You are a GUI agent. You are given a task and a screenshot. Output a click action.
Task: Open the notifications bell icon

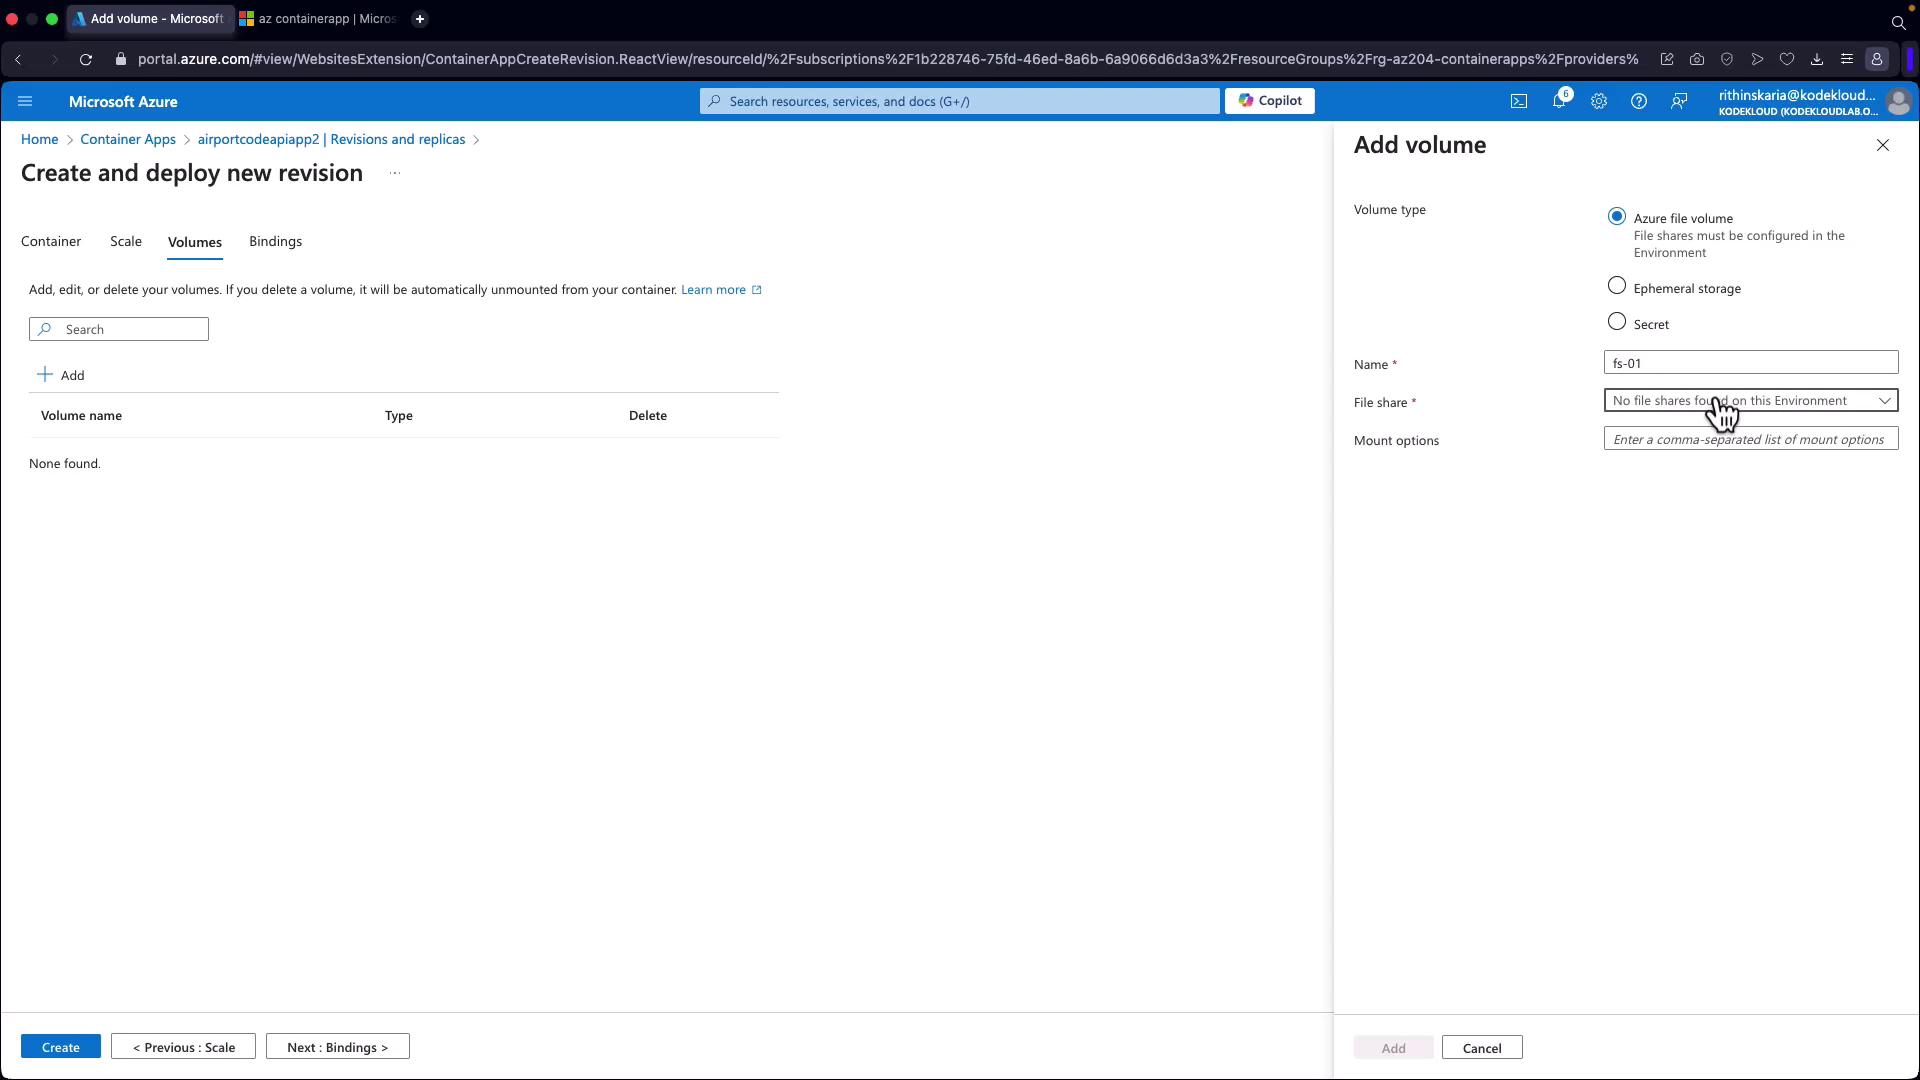tap(1558, 101)
